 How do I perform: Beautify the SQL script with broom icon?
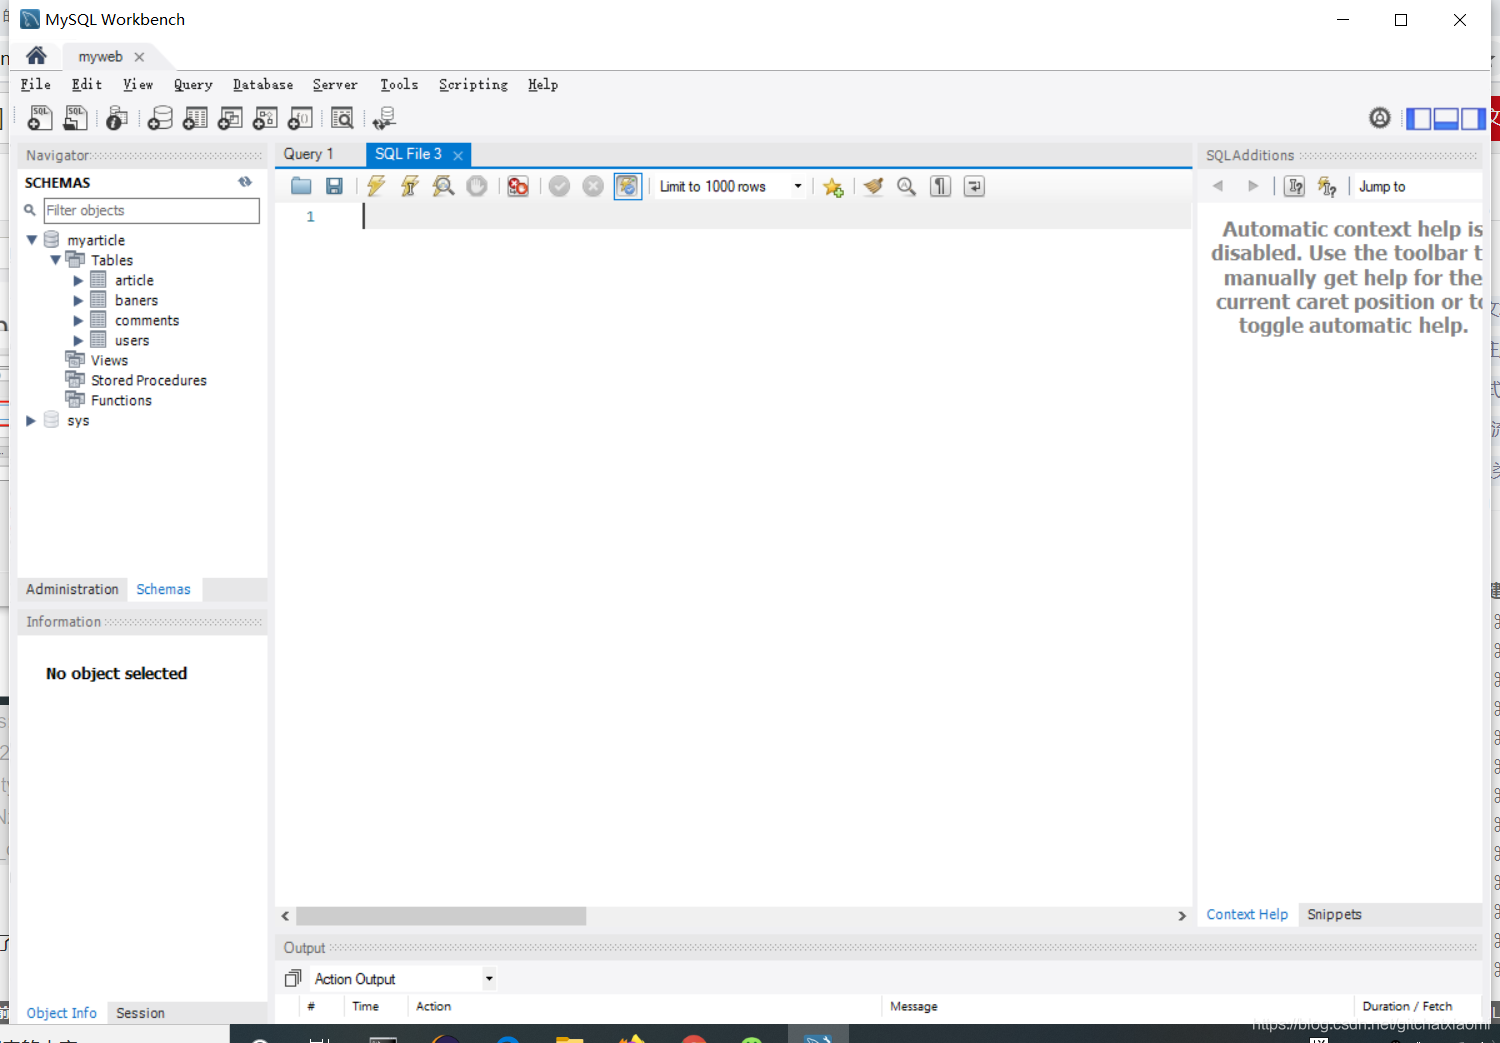point(873,186)
